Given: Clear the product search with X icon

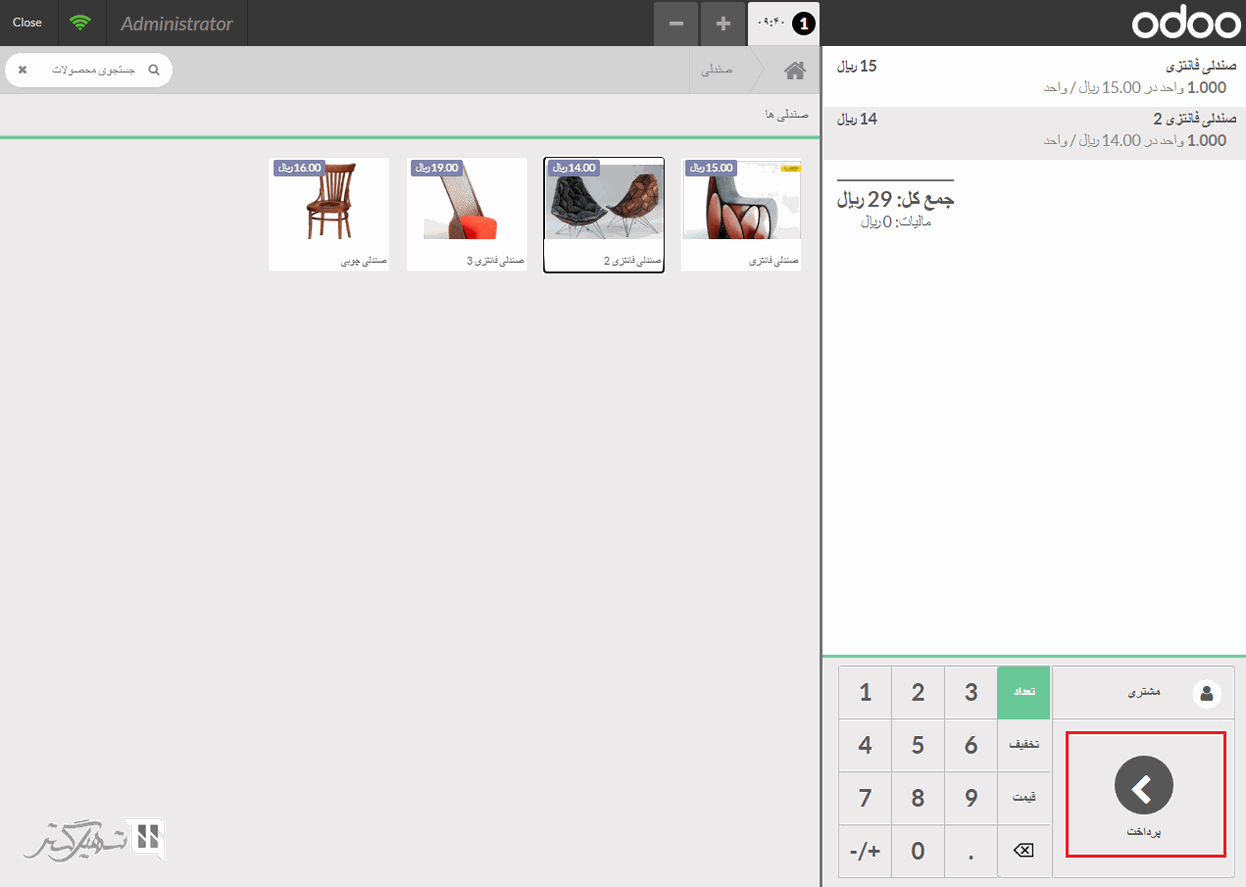Looking at the screenshot, I should tap(23, 70).
